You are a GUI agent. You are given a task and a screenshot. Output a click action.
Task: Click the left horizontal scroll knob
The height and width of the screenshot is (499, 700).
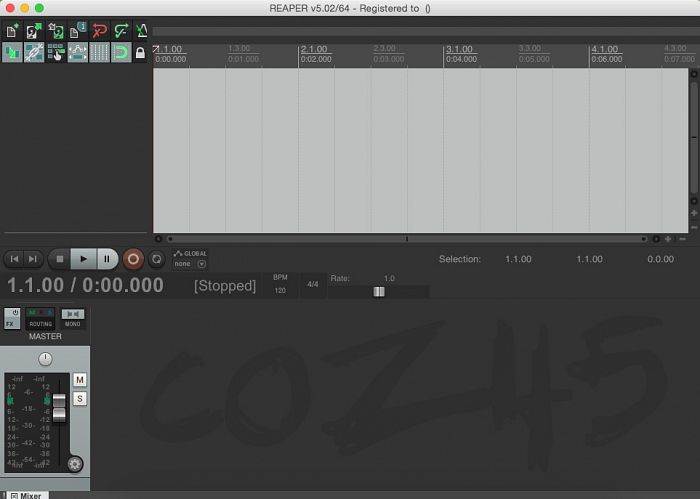(x=158, y=239)
